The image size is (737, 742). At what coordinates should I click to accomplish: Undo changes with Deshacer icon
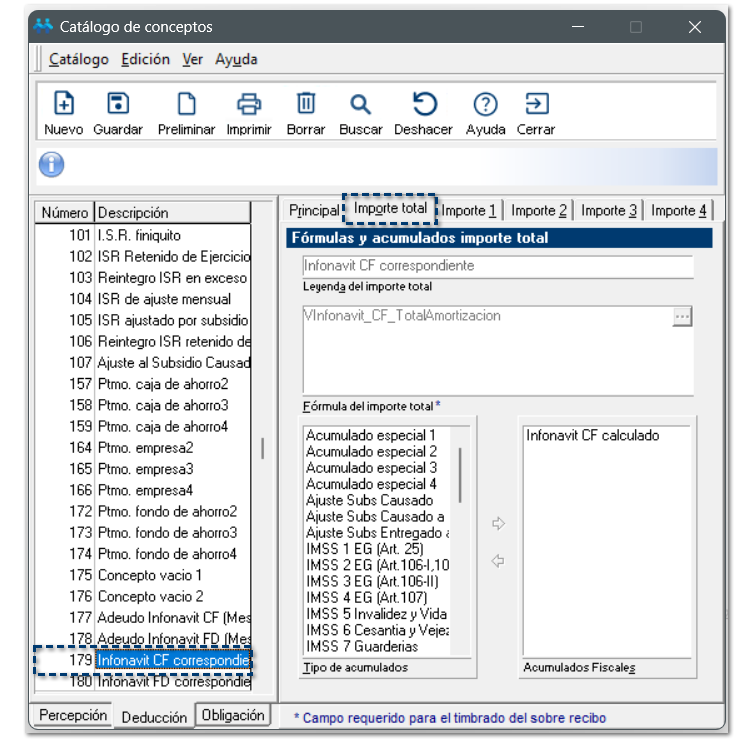coord(424,104)
